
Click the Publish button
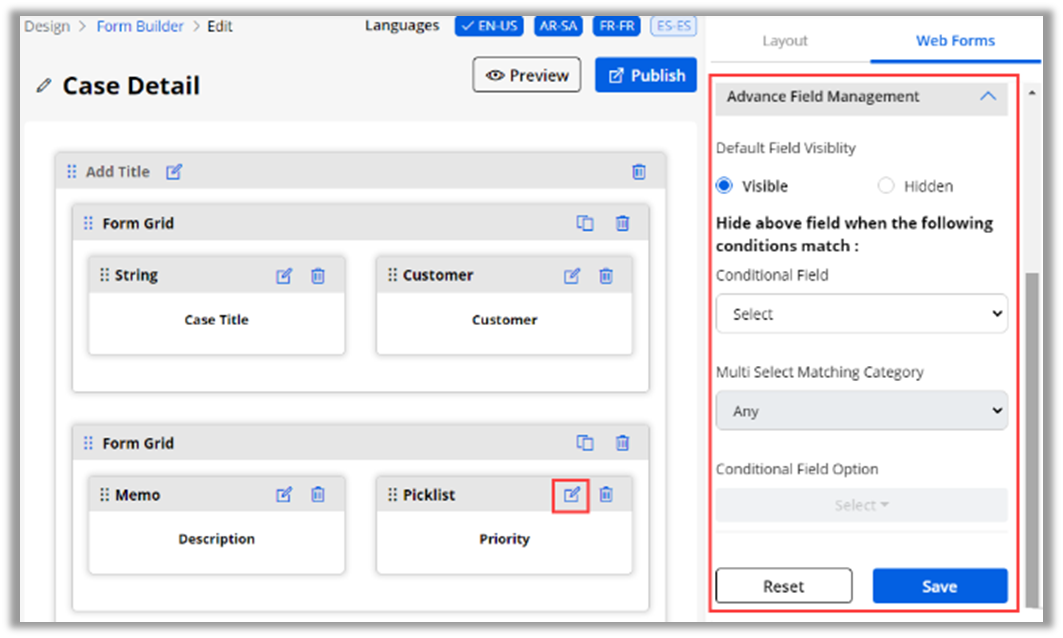pos(646,75)
